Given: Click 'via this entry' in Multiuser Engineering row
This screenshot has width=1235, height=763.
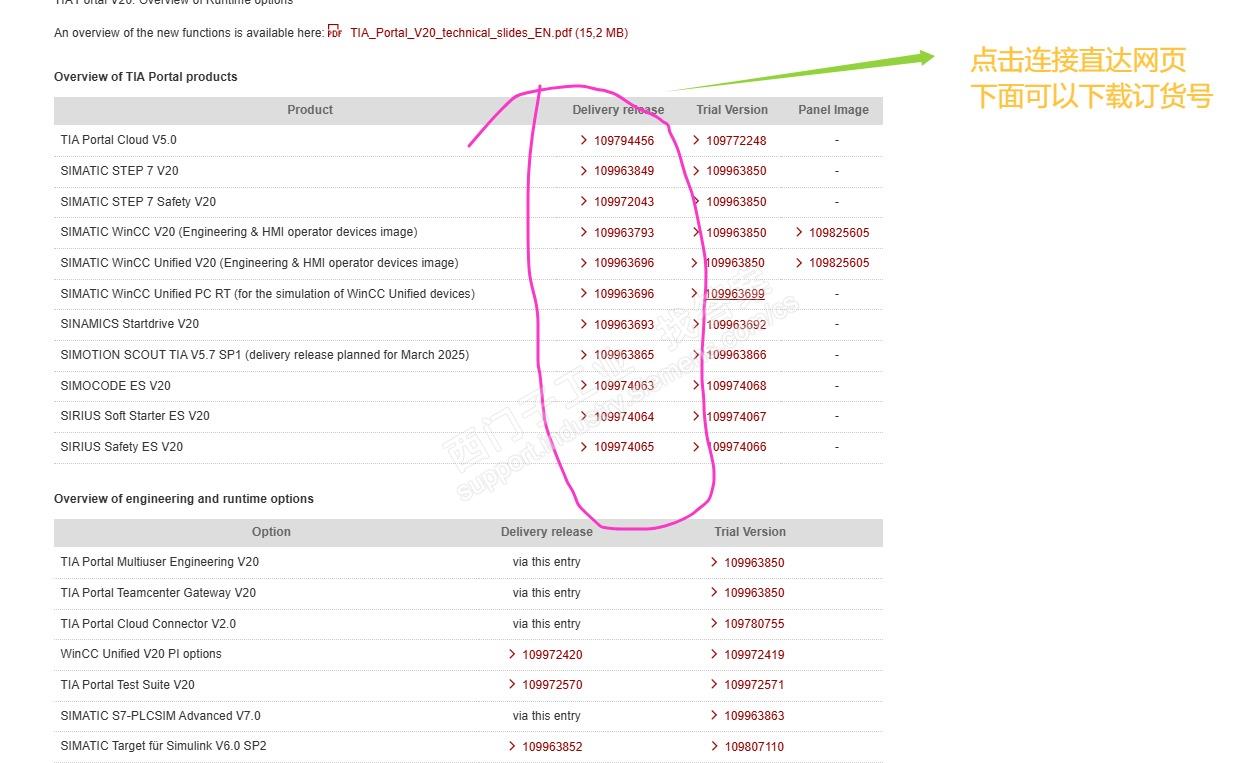Looking at the screenshot, I should tap(547, 562).
